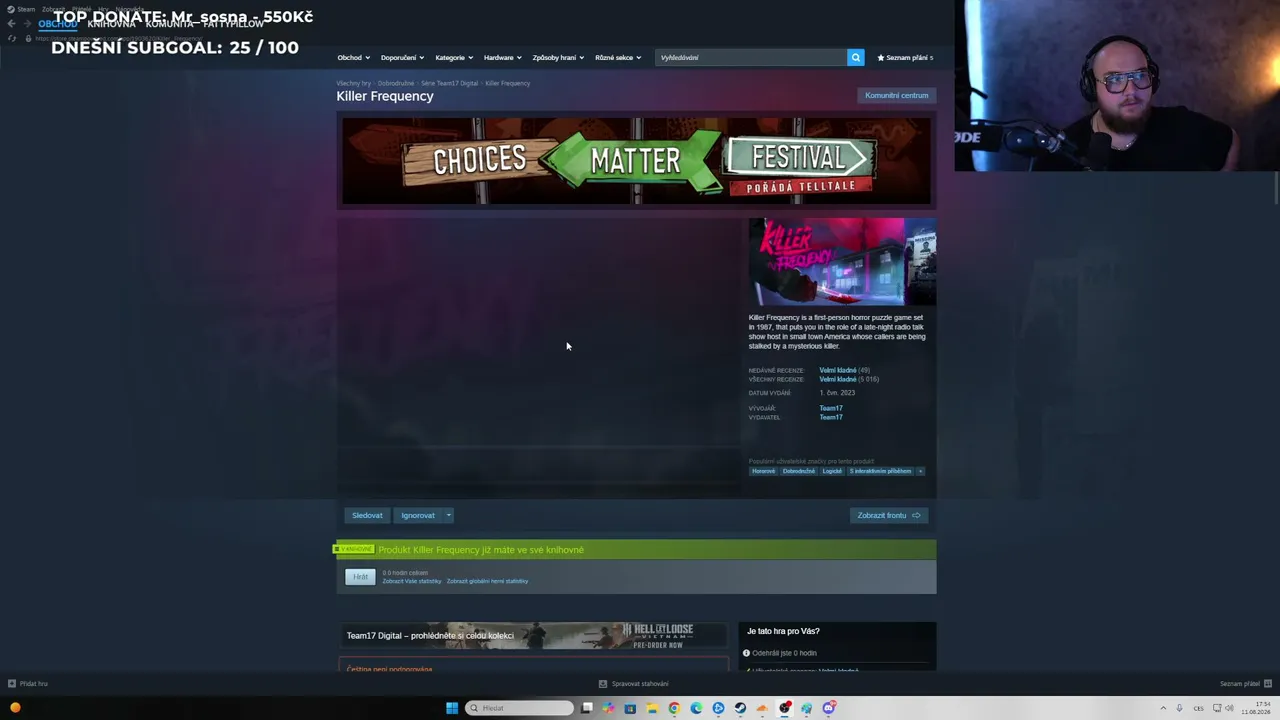Expand the Různé sekce dropdown
Screen dimensions: 1280x720
[618, 57]
